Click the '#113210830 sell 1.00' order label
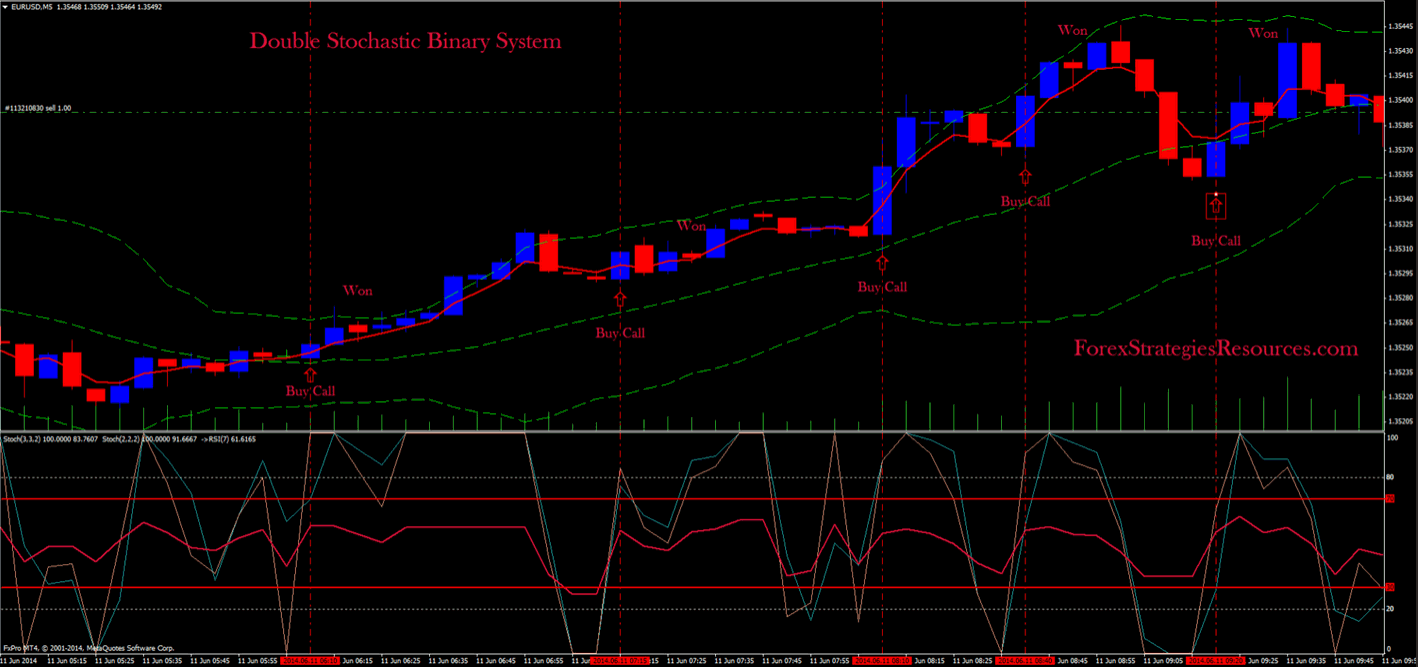The image size is (1418, 667). click(37, 108)
